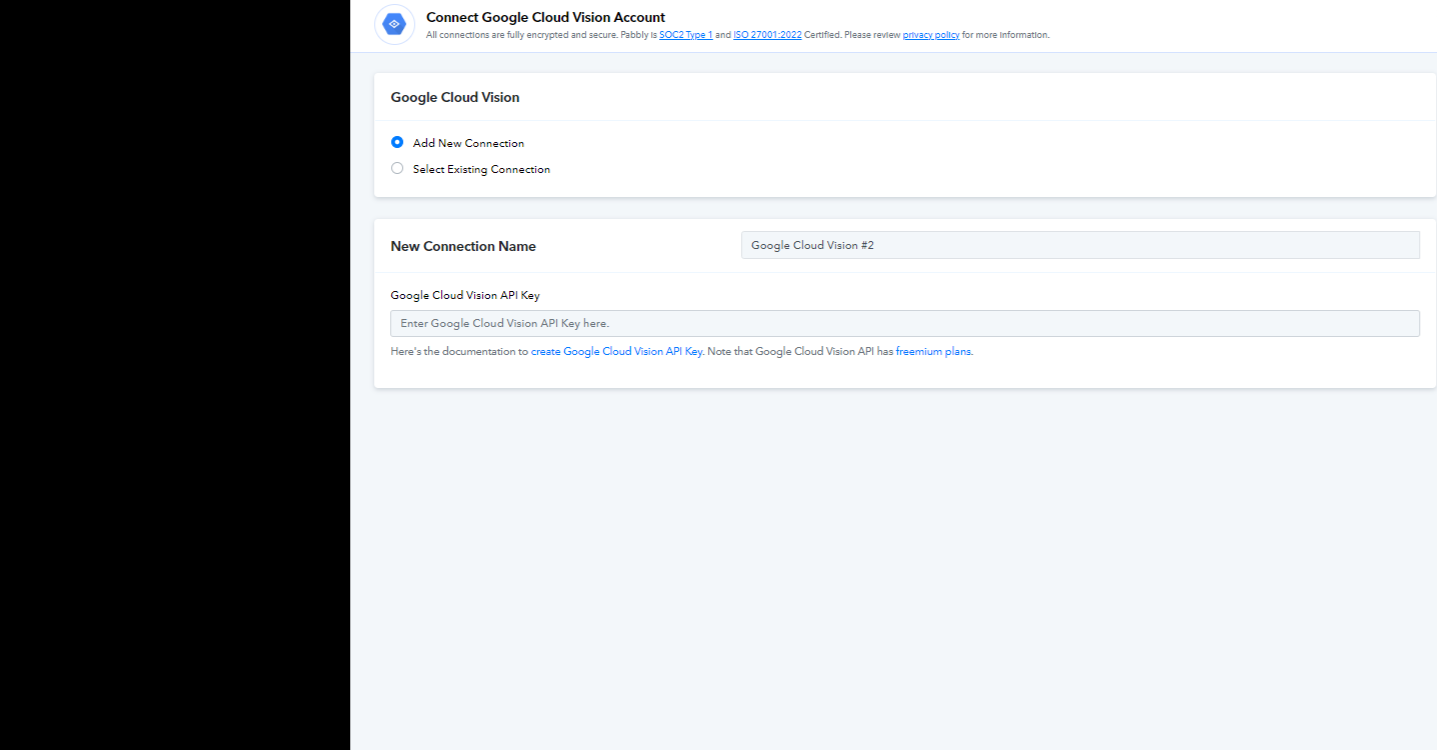
Task: Click the 'All connections are fully encrypted' notice
Action: [x=520, y=35]
